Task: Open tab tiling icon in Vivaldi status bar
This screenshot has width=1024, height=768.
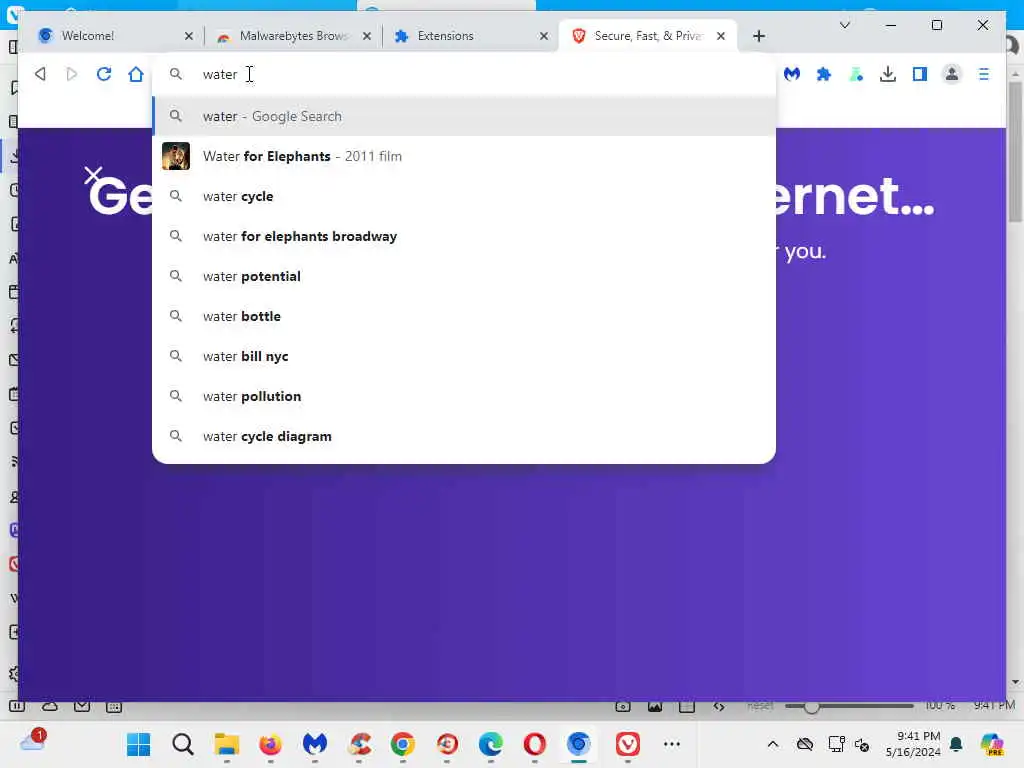Action: (x=687, y=706)
